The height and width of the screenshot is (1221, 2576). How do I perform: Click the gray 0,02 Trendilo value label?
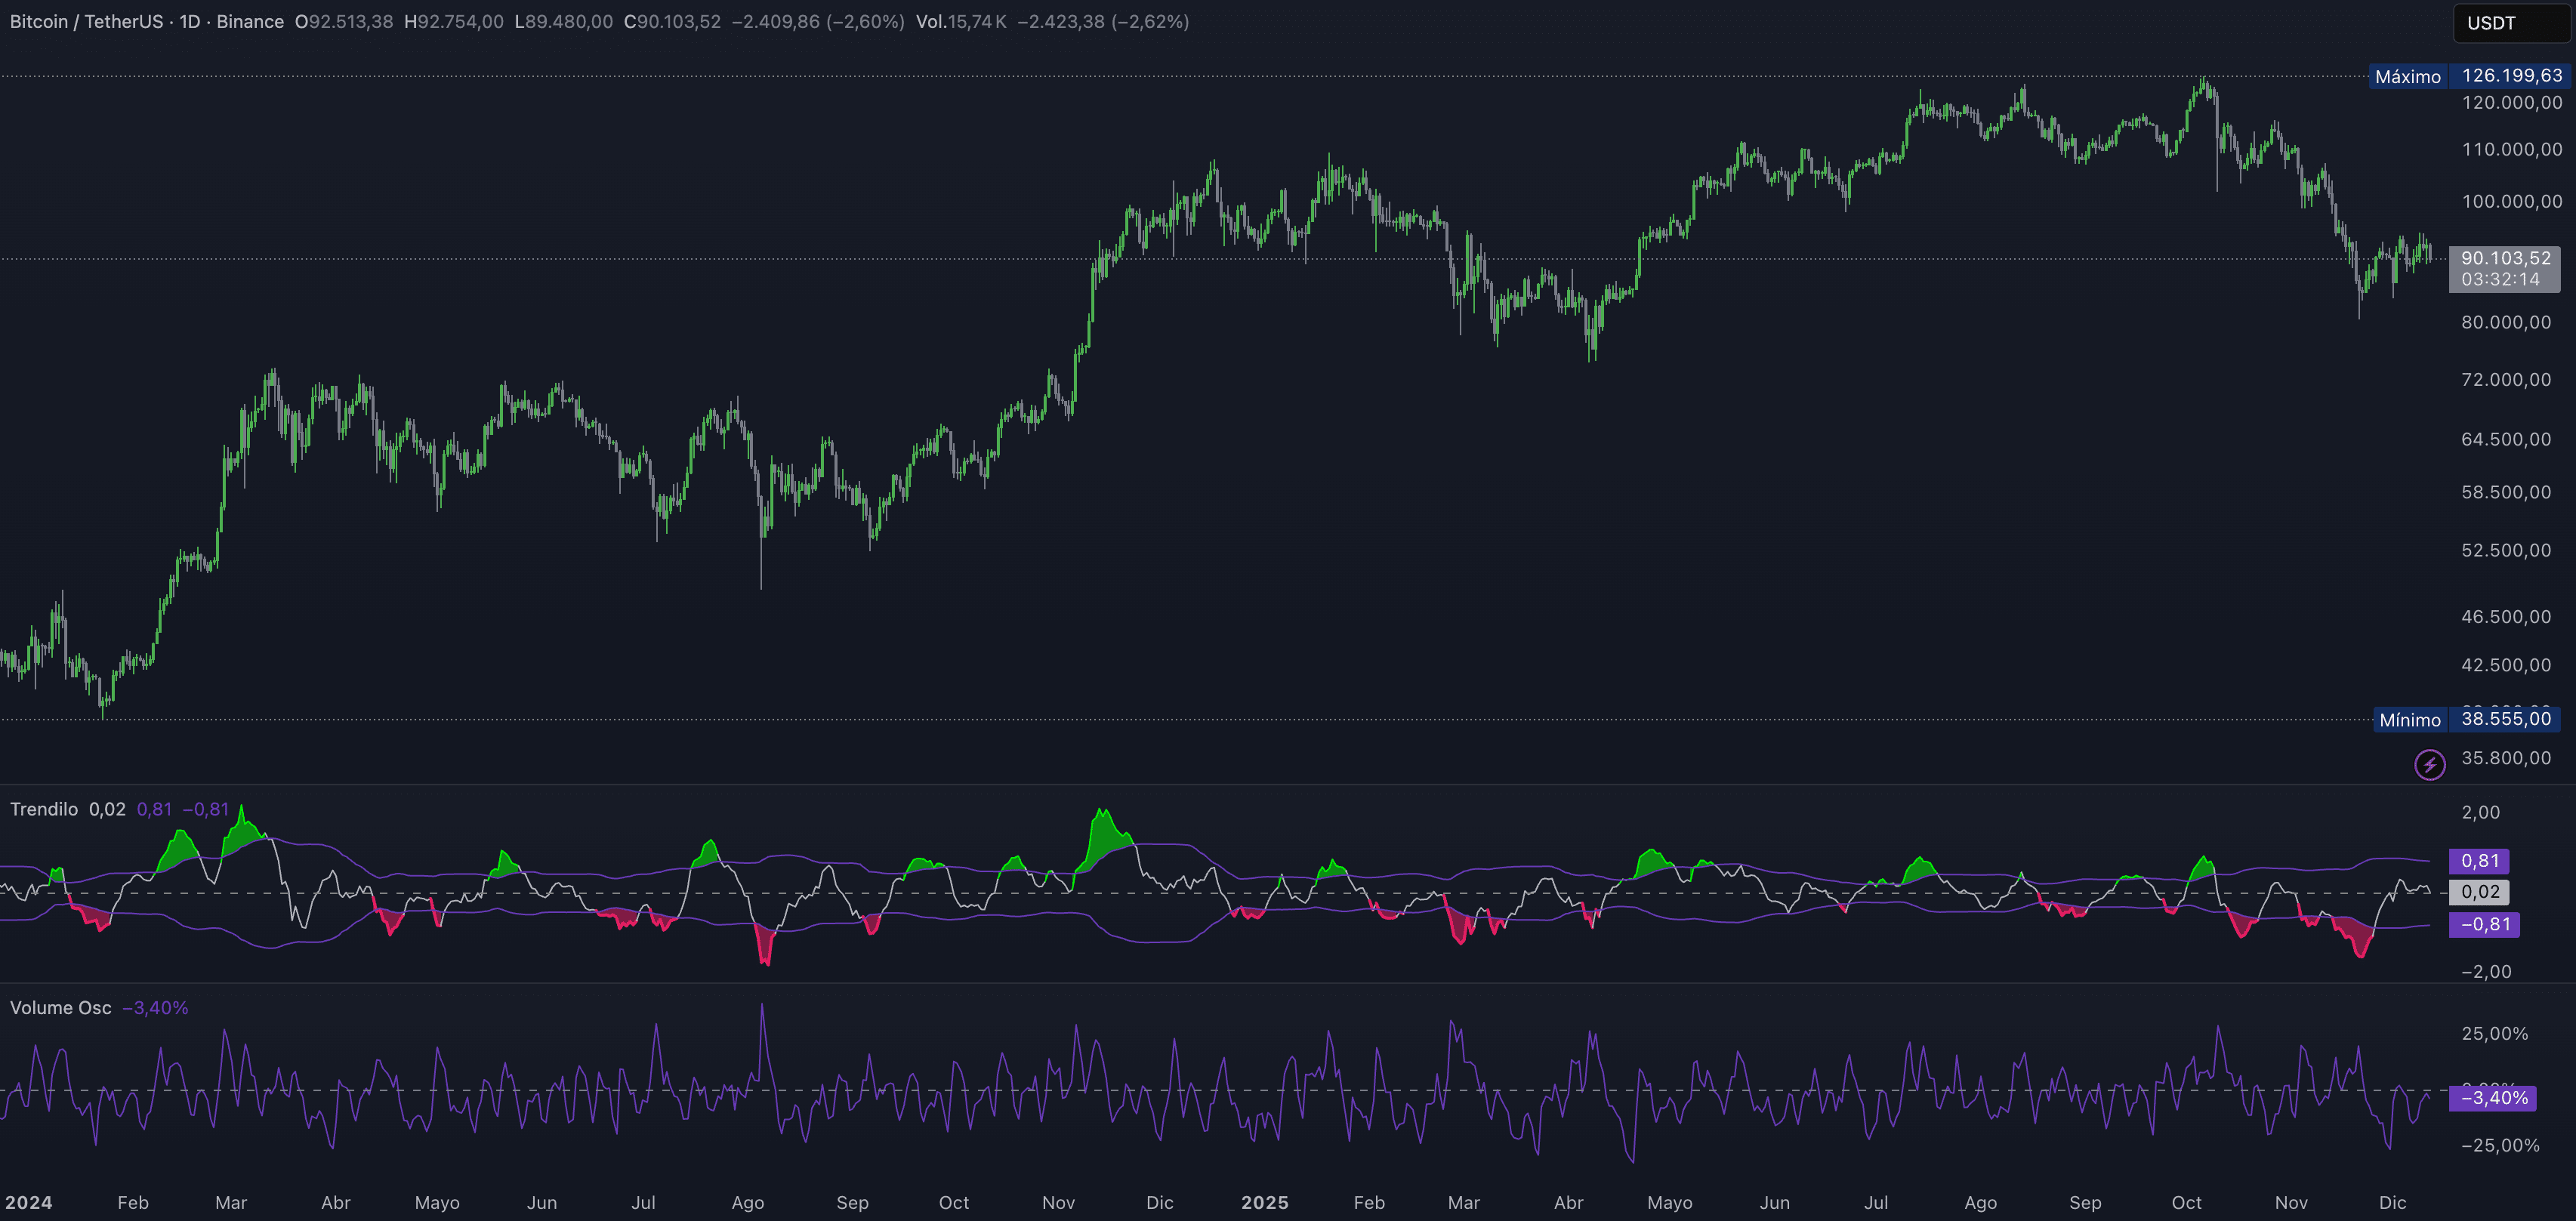pyautogui.click(x=2479, y=892)
